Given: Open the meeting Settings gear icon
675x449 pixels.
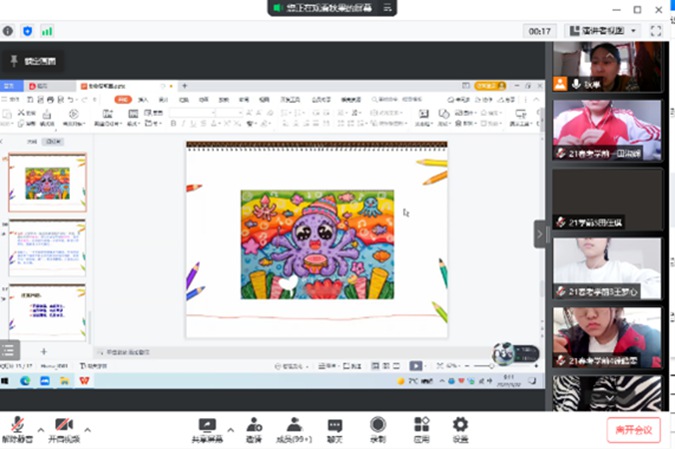Looking at the screenshot, I should click(x=460, y=425).
